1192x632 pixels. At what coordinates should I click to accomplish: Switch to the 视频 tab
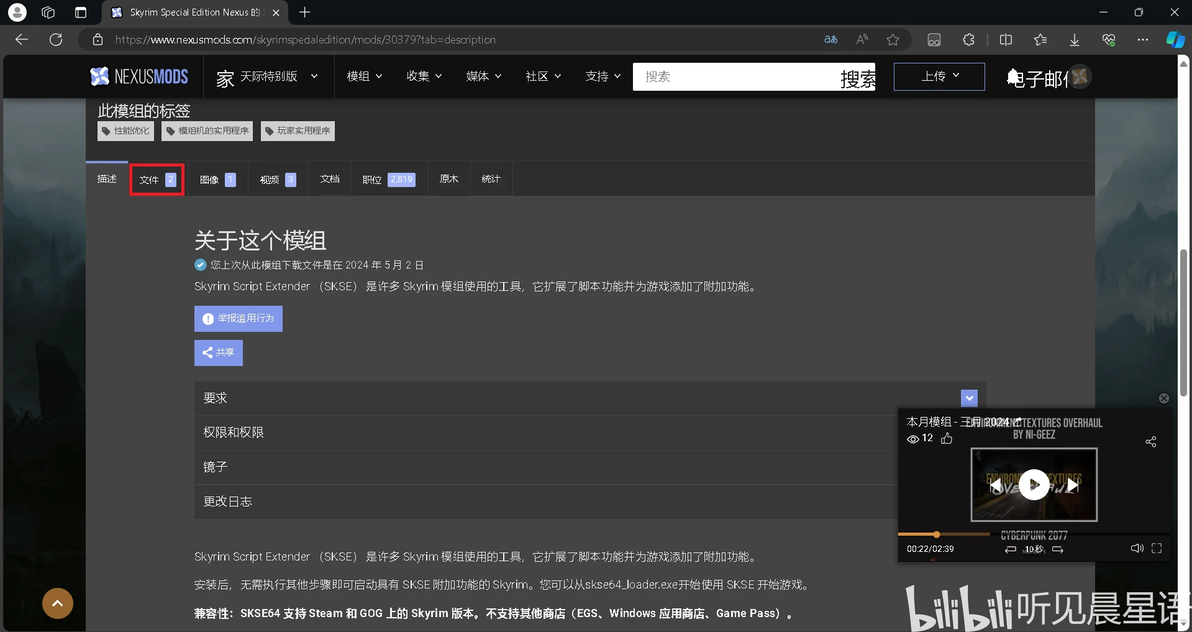click(x=277, y=179)
